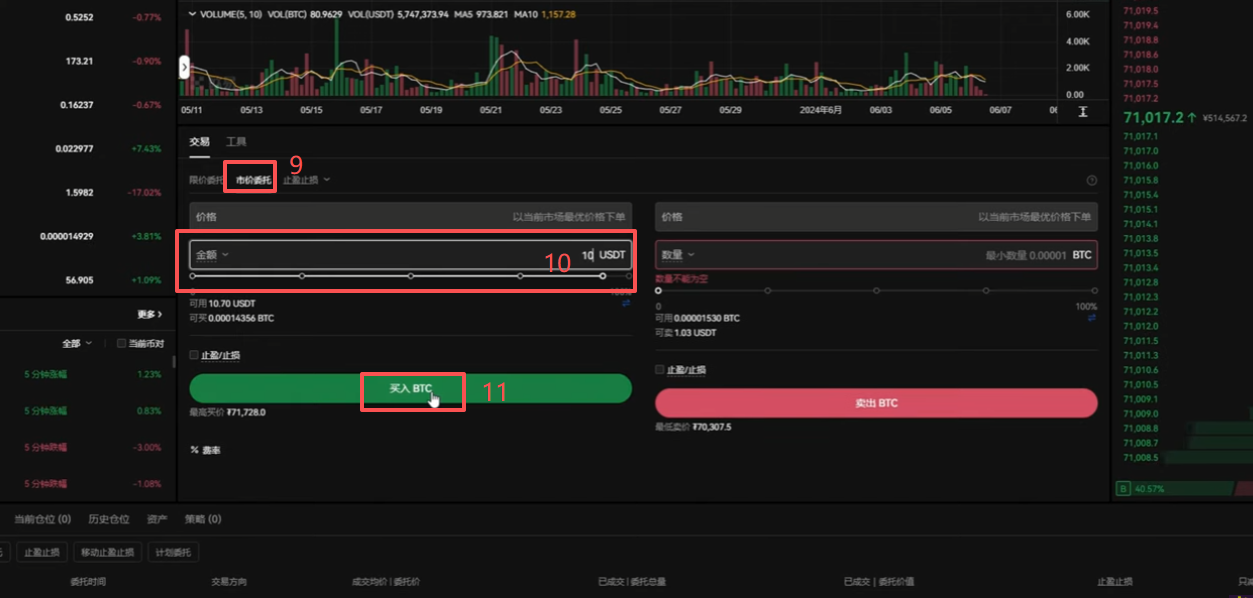The image size is (1253, 598).
Task: Click the buy-side transfer swap icon
Action: click(x=626, y=303)
